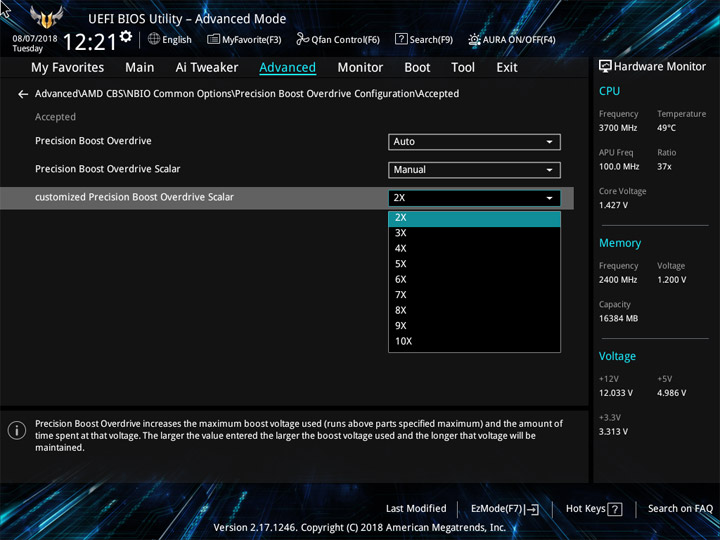The width and height of the screenshot is (720, 540).
Task: Open the MyFavorite(F3) list
Action: coord(244,39)
